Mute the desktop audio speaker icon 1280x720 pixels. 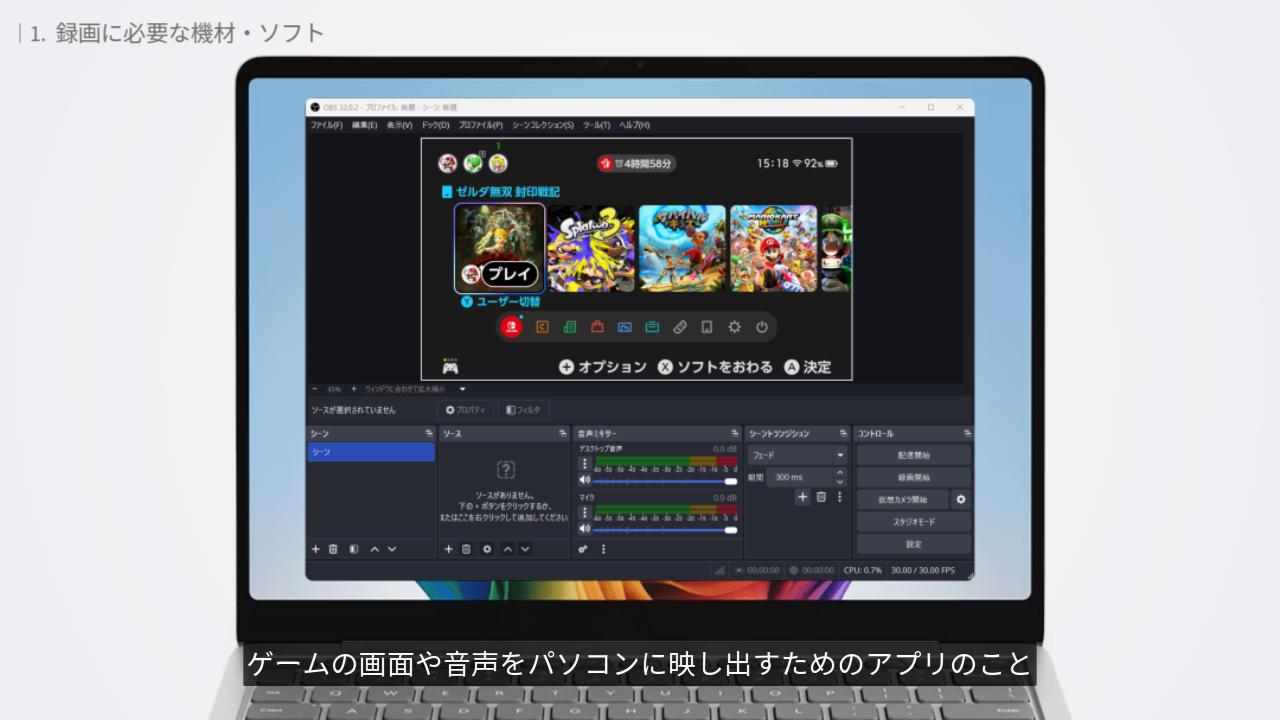point(585,481)
